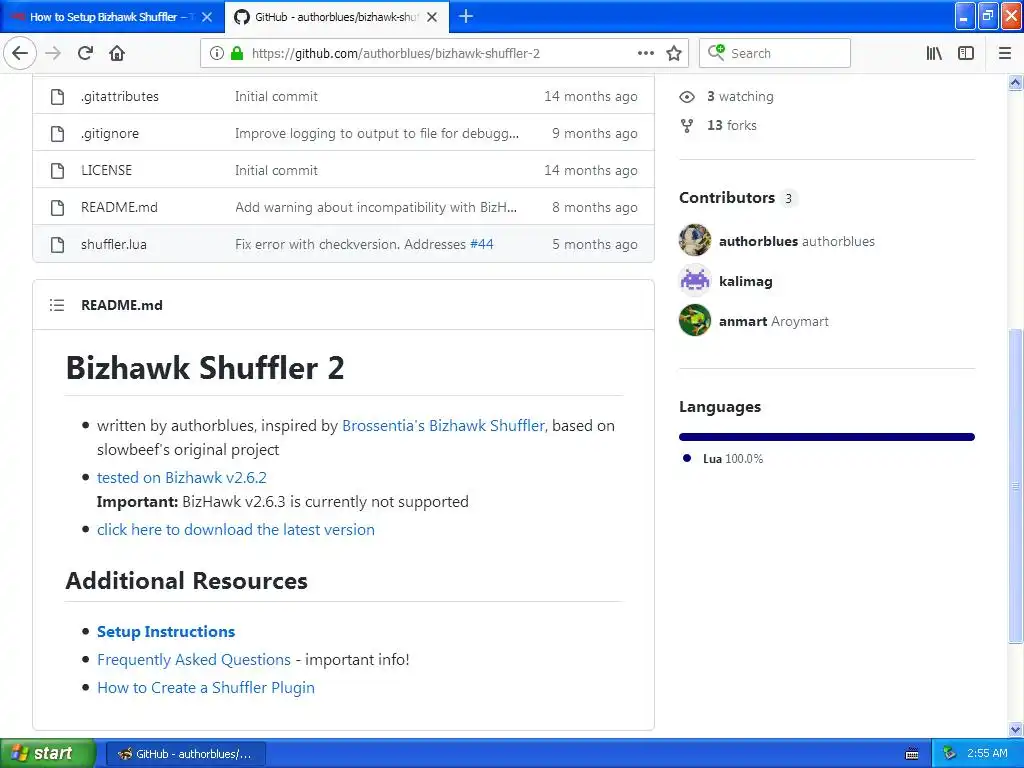Open the browser home page icon

pyautogui.click(x=118, y=53)
